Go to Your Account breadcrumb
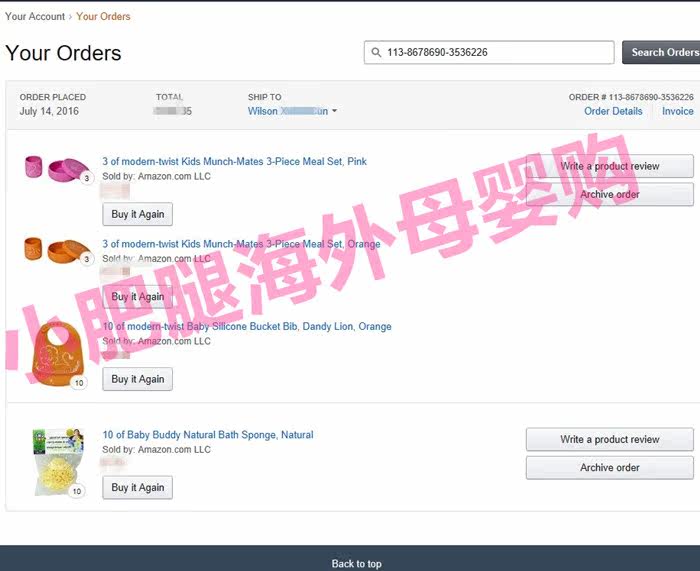 [35, 17]
